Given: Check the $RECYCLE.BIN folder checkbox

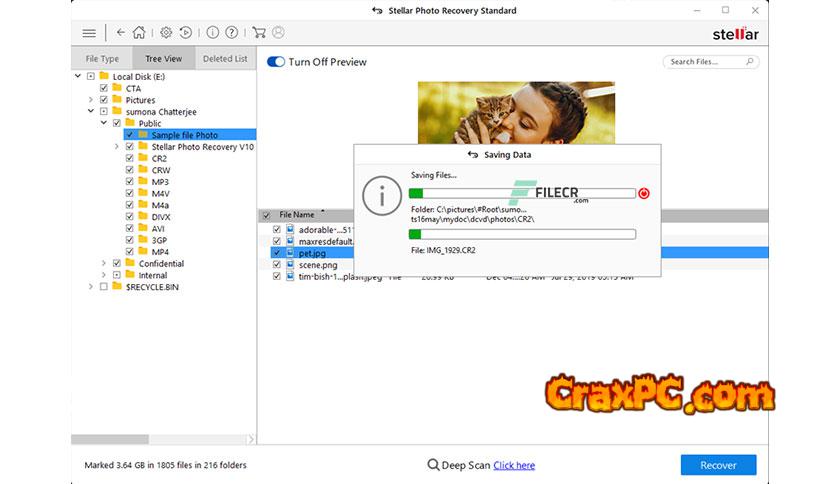Looking at the screenshot, I should (104, 287).
